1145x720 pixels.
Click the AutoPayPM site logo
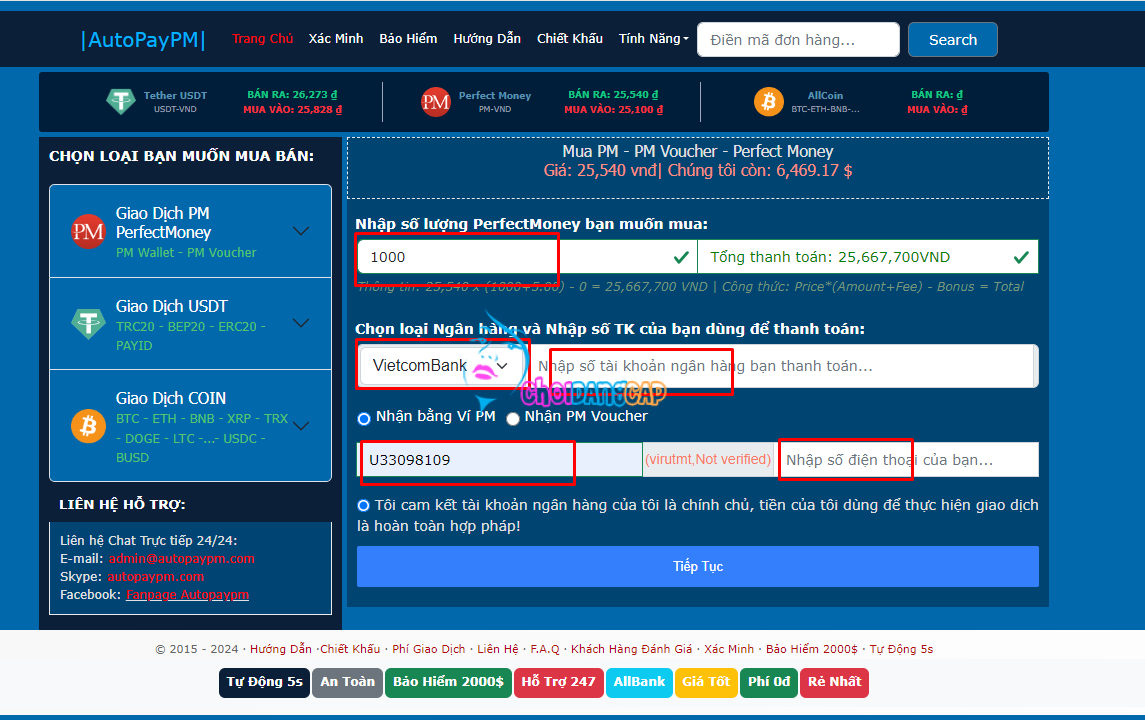(x=143, y=39)
